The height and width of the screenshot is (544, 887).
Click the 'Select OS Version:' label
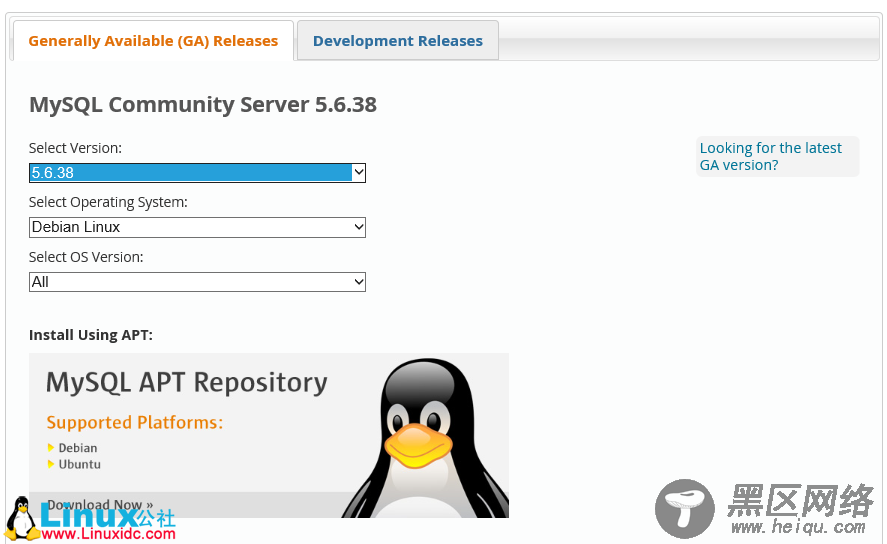[x=86, y=257]
